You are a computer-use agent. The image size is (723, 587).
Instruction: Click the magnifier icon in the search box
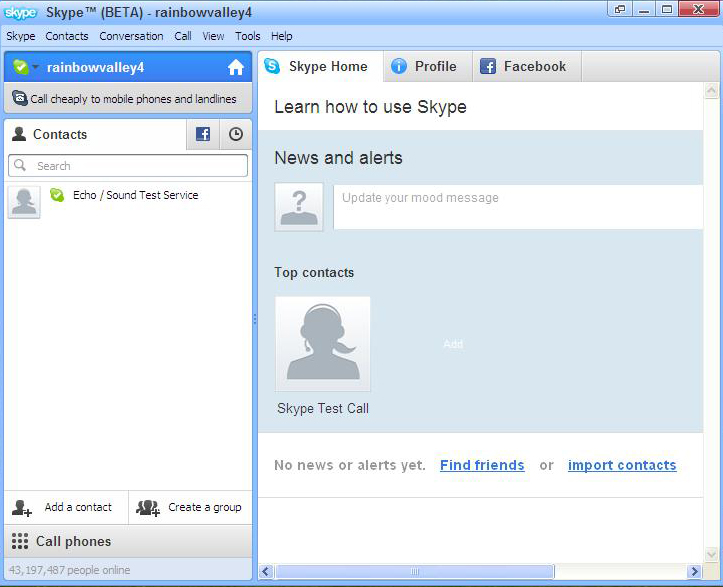[x=20, y=165]
